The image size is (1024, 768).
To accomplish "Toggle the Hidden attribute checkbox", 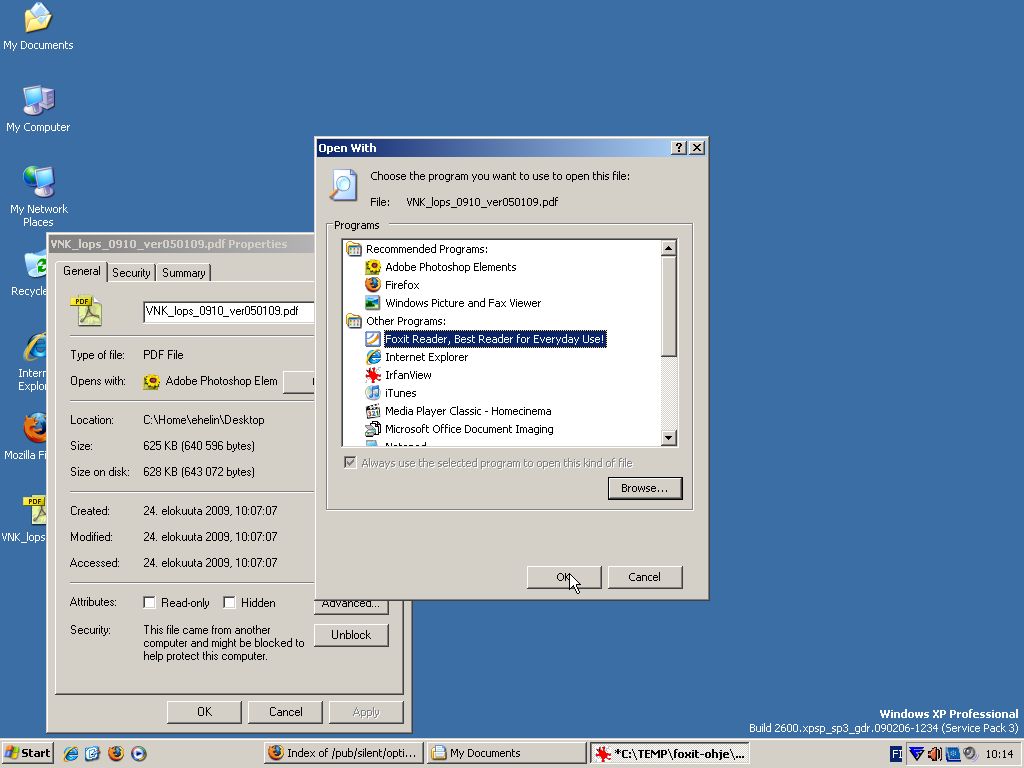I will (x=229, y=602).
